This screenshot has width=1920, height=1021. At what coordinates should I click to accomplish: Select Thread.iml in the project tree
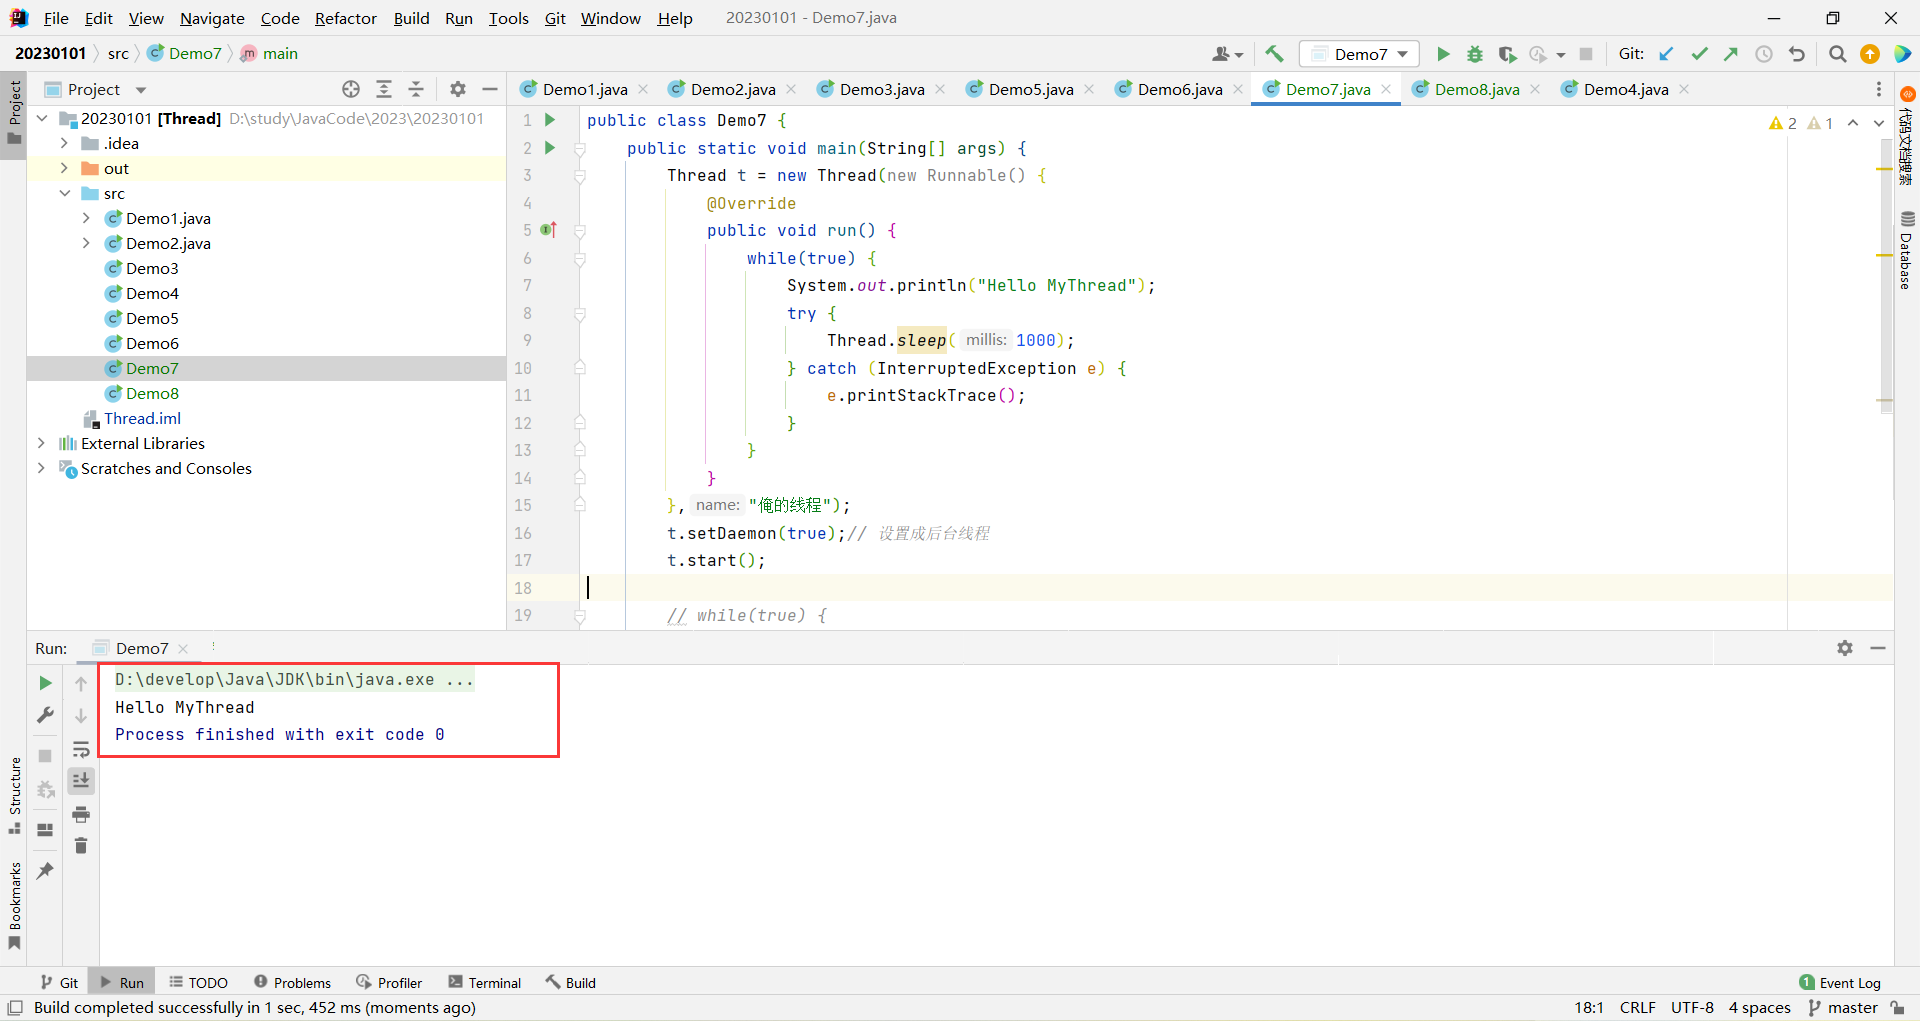[142, 418]
